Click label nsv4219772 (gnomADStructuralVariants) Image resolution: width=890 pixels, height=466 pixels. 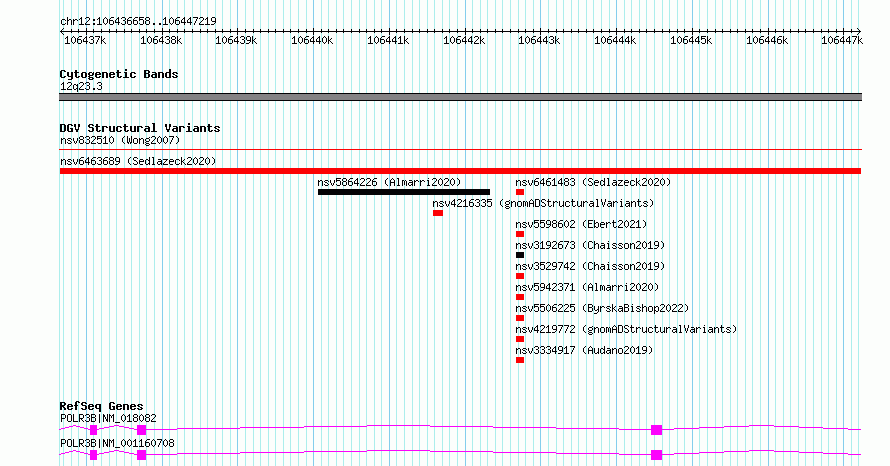626,329
